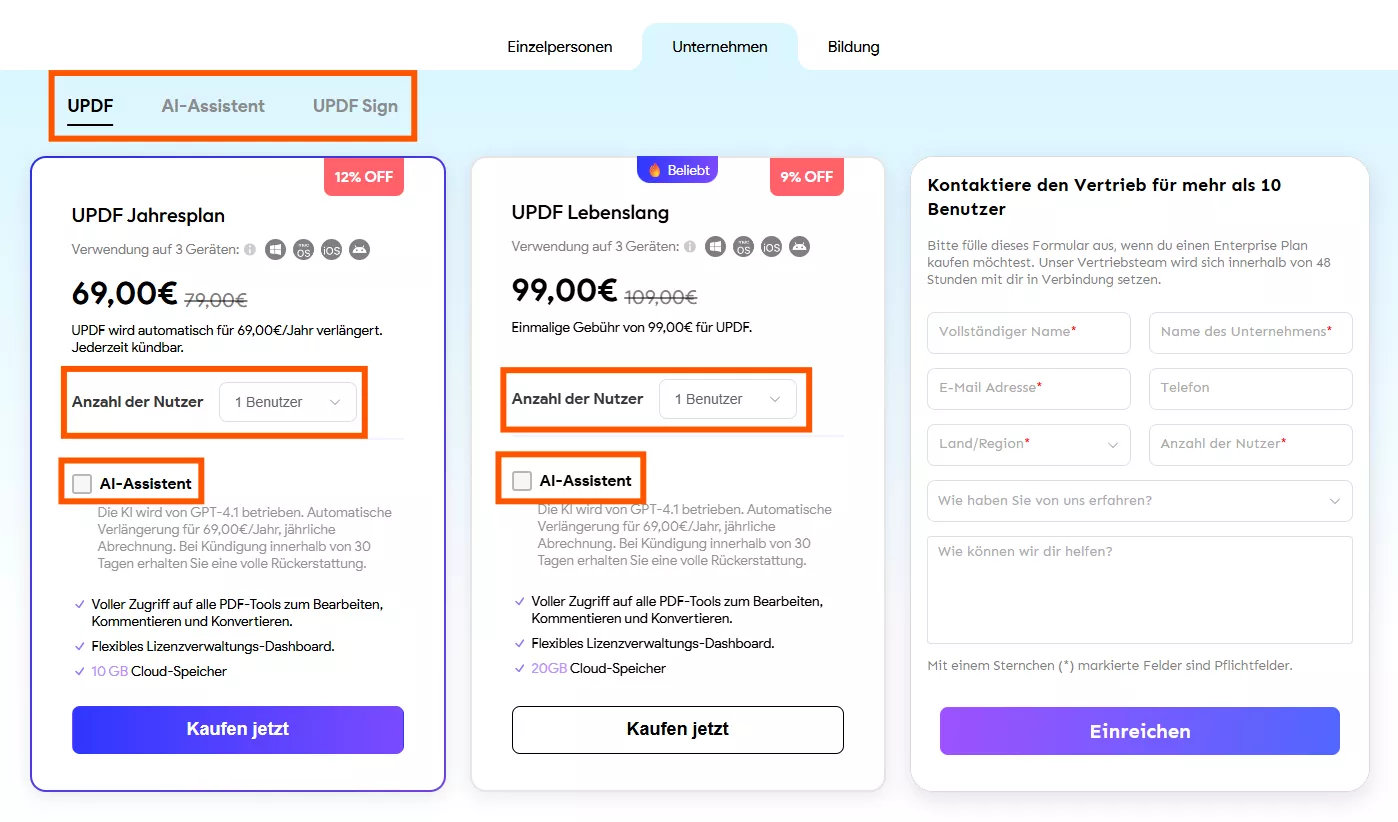Image resolution: width=1398 pixels, height=822 pixels.
Task: Open Lebenslang Anzahl der Nutzer dropdown
Action: [728, 399]
